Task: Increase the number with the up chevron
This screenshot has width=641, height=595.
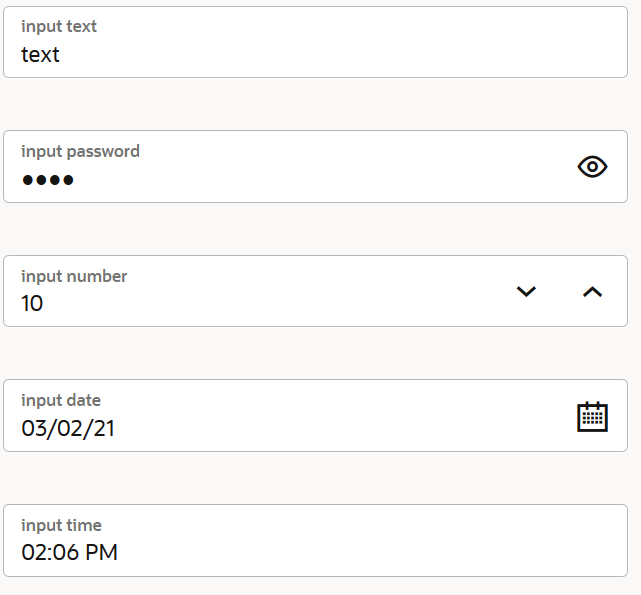Action: click(592, 291)
